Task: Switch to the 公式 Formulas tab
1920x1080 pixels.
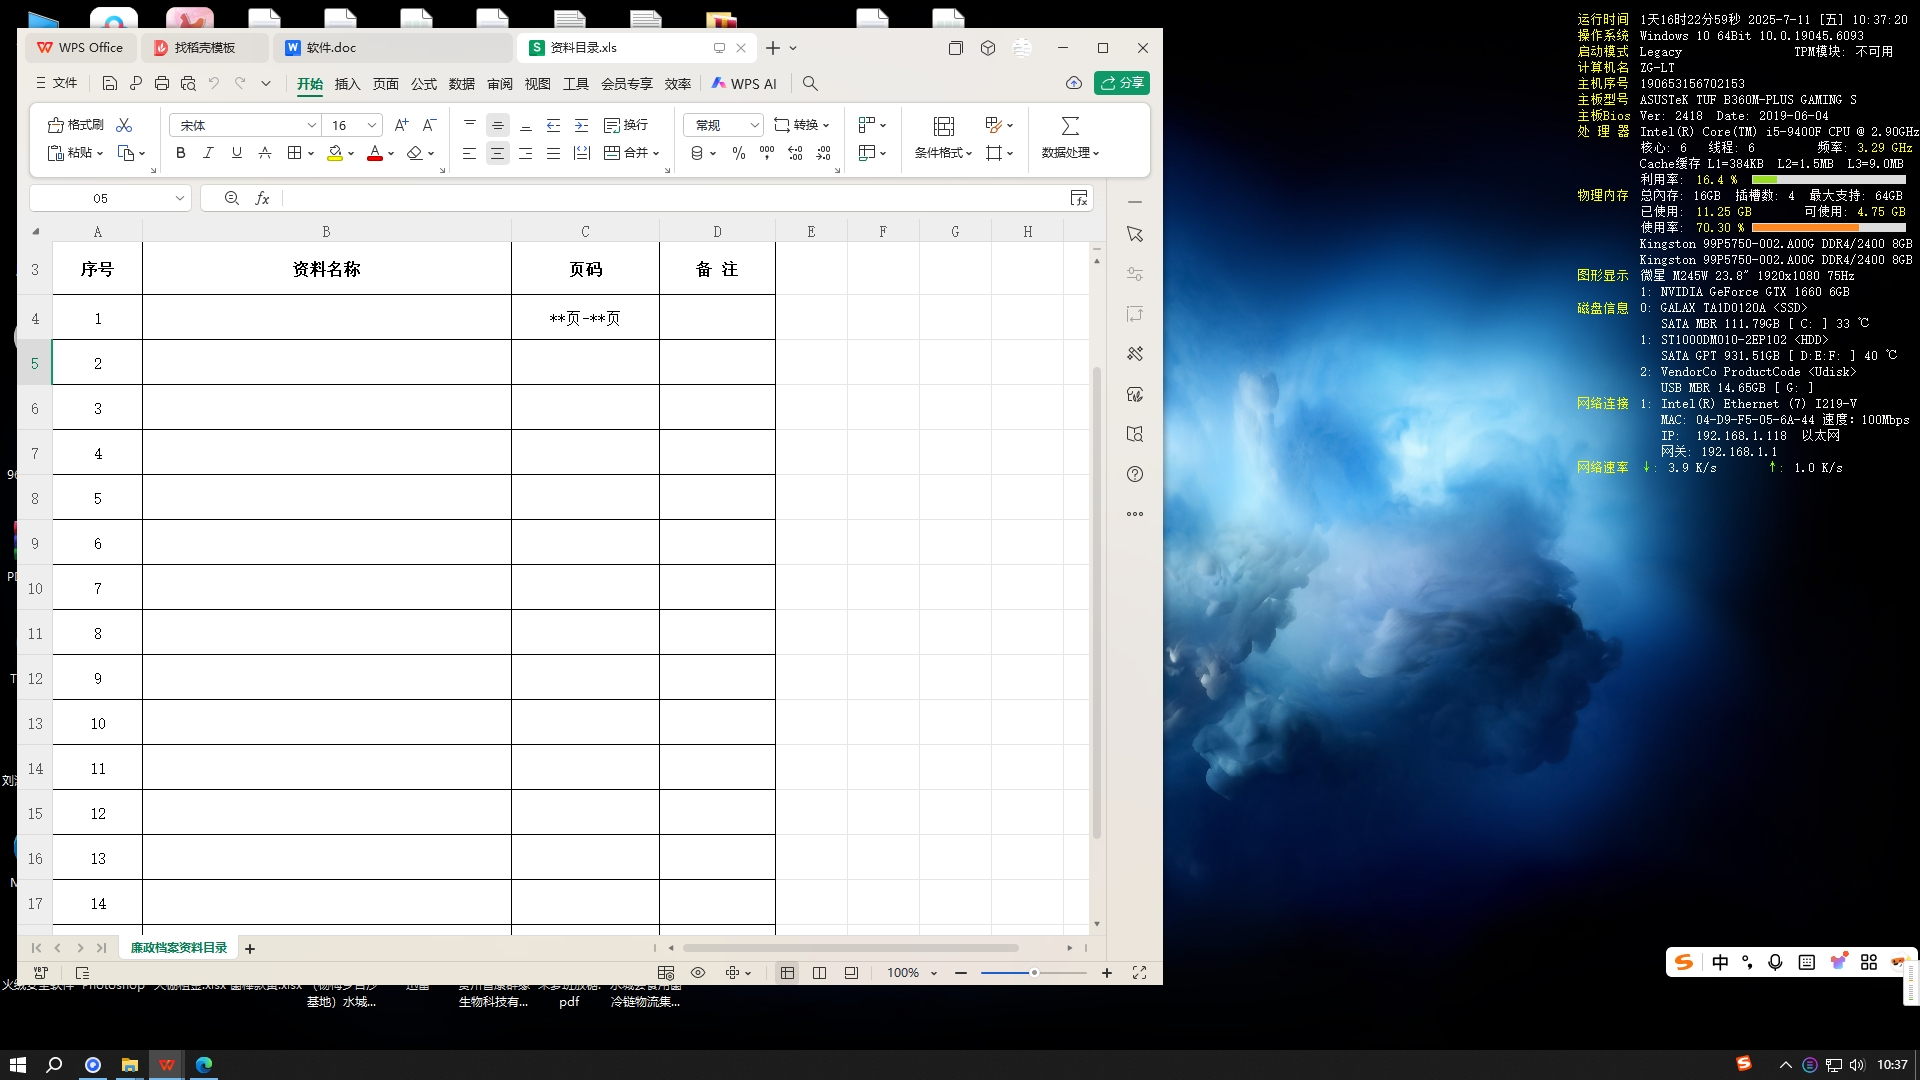Action: point(424,84)
